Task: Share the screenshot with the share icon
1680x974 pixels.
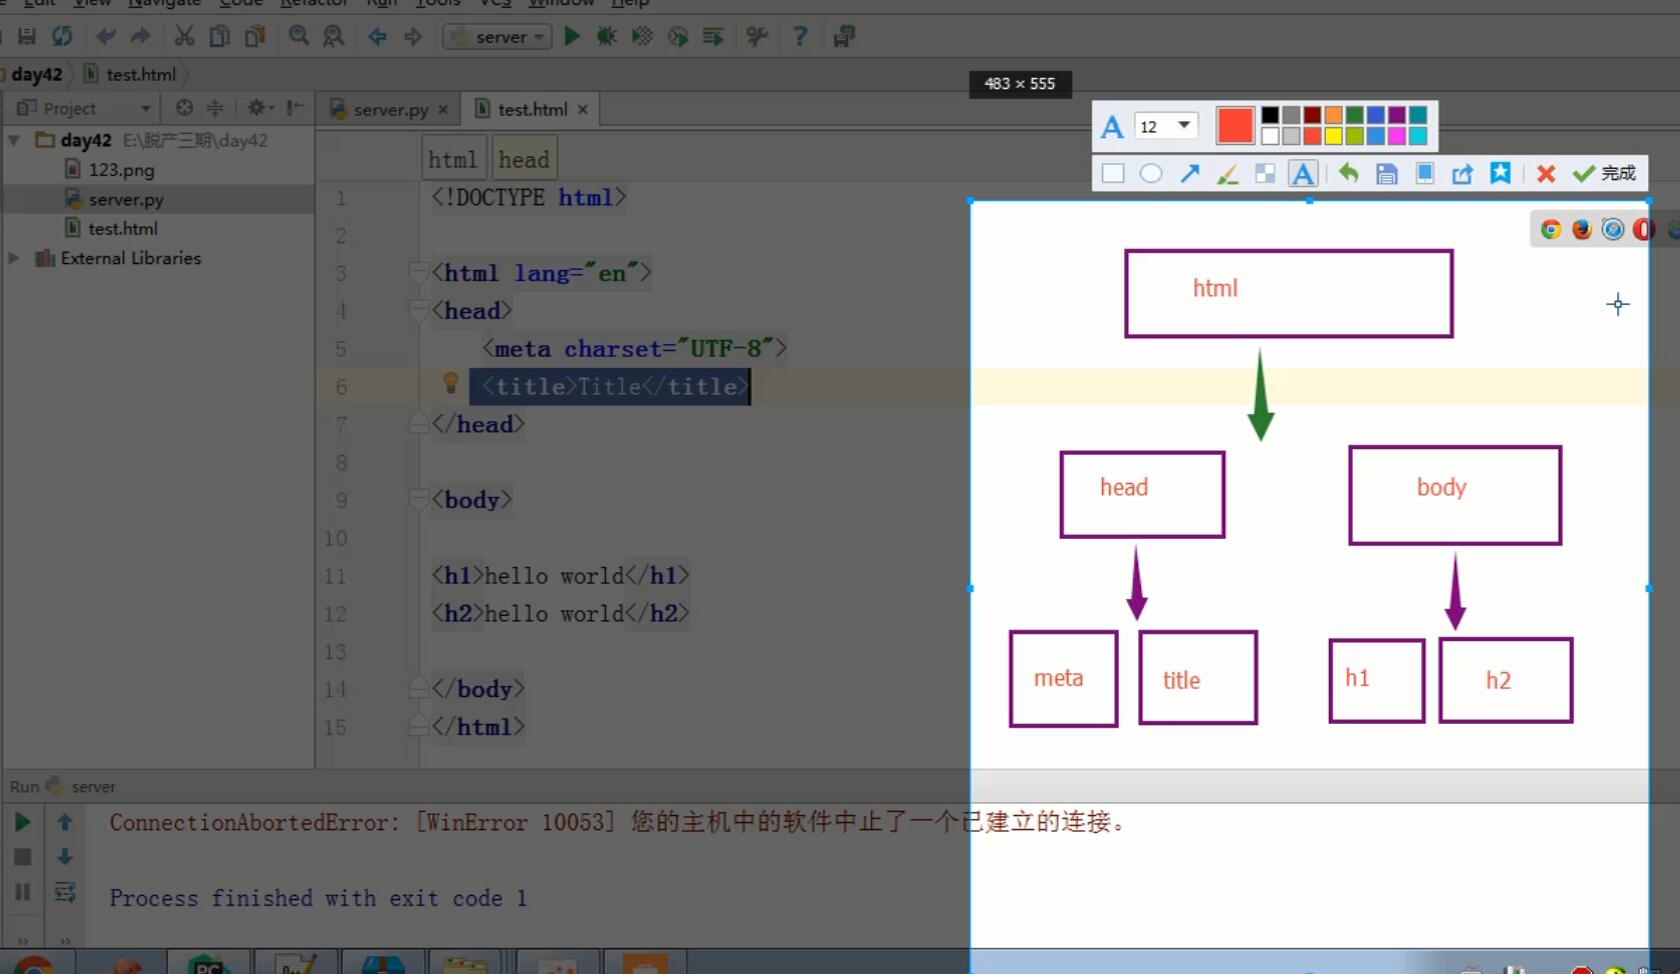Action: coord(1462,174)
